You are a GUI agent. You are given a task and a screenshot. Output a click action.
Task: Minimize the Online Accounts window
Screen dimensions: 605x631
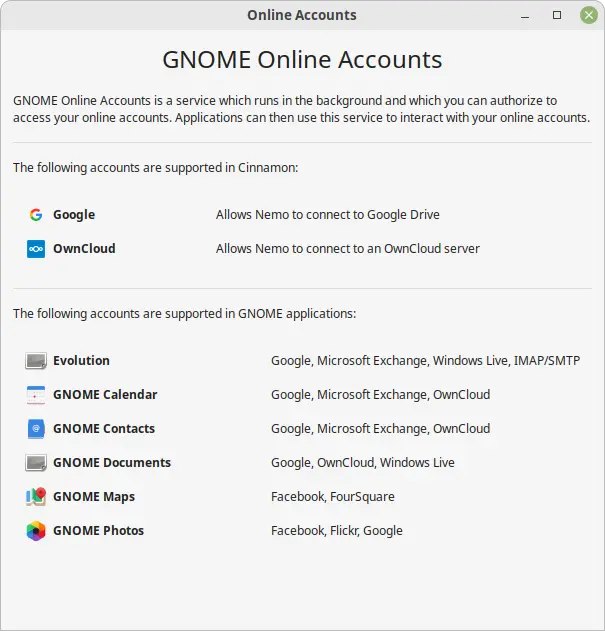pyautogui.click(x=525, y=16)
